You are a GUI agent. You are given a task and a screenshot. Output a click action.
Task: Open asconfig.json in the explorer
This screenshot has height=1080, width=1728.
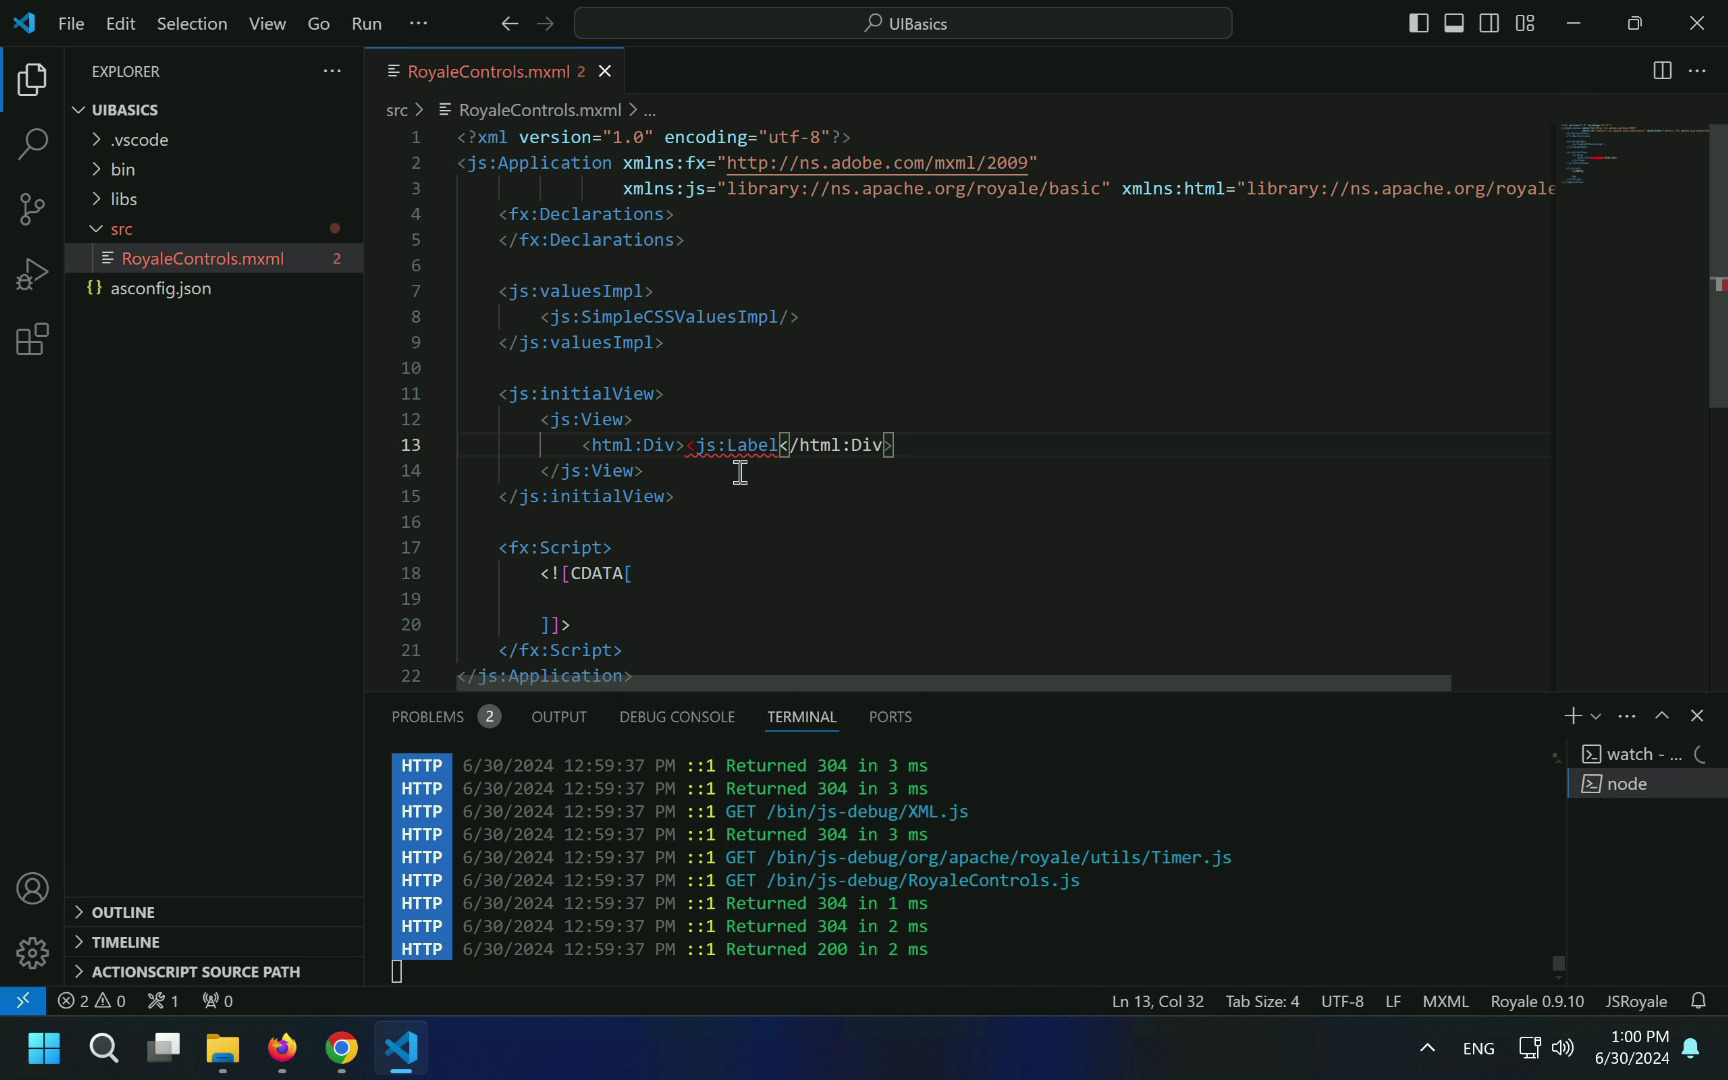(x=214, y=288)
